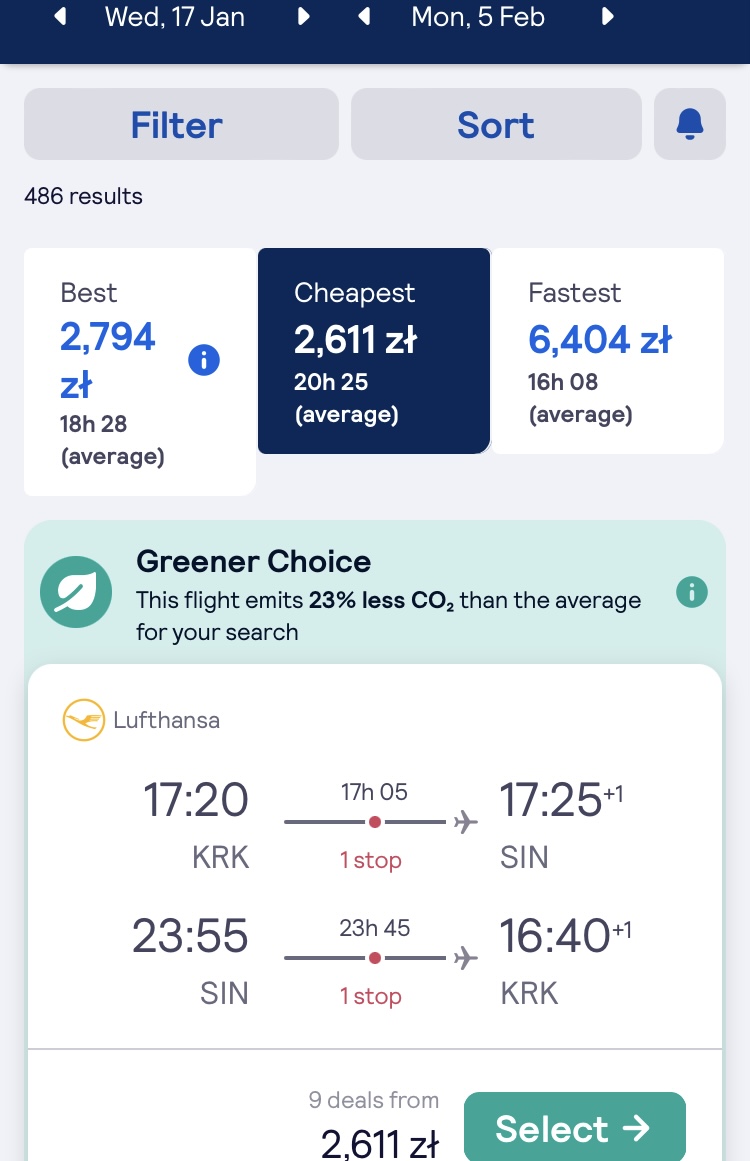The image size is (750, 1161).
Task: Open the Sort options
Action: [496, 124]
